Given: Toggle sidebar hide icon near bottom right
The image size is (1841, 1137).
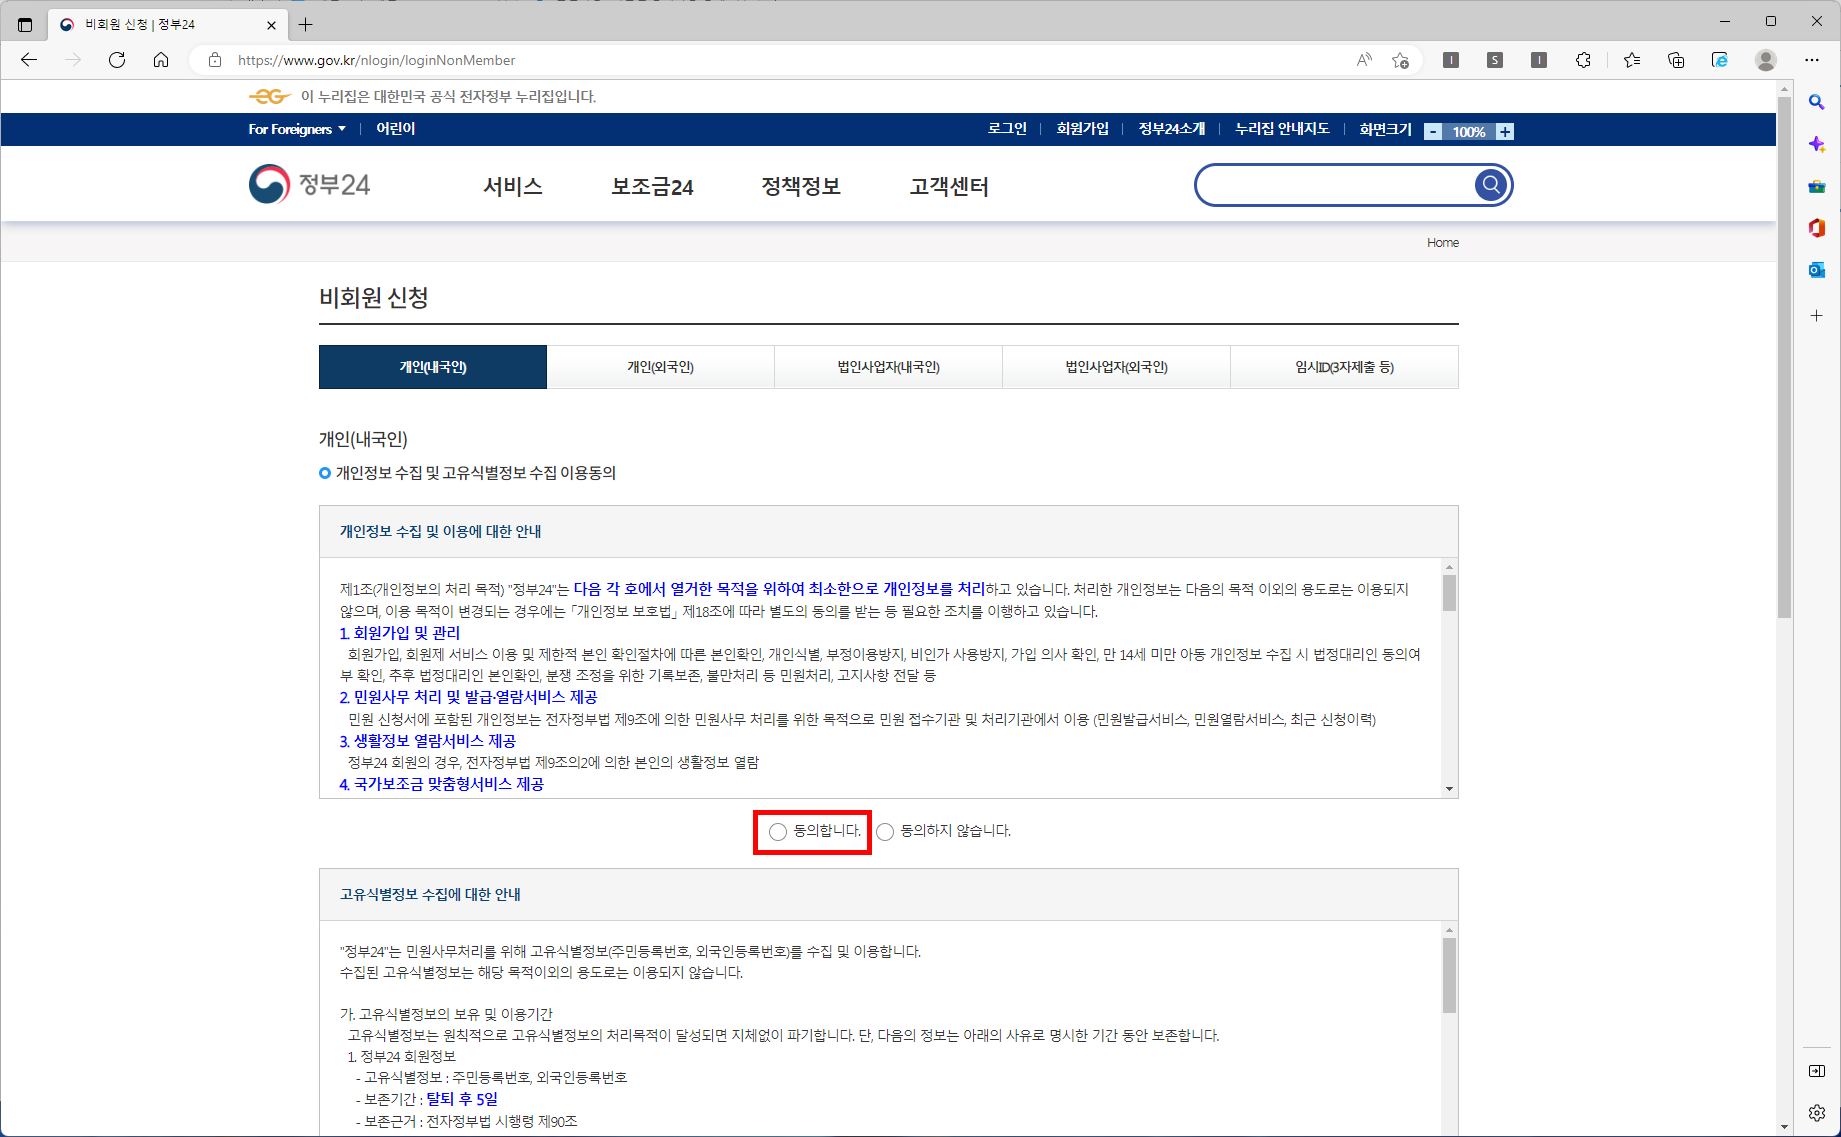Looking at the screenshot, I should tap(1817, 1071).
